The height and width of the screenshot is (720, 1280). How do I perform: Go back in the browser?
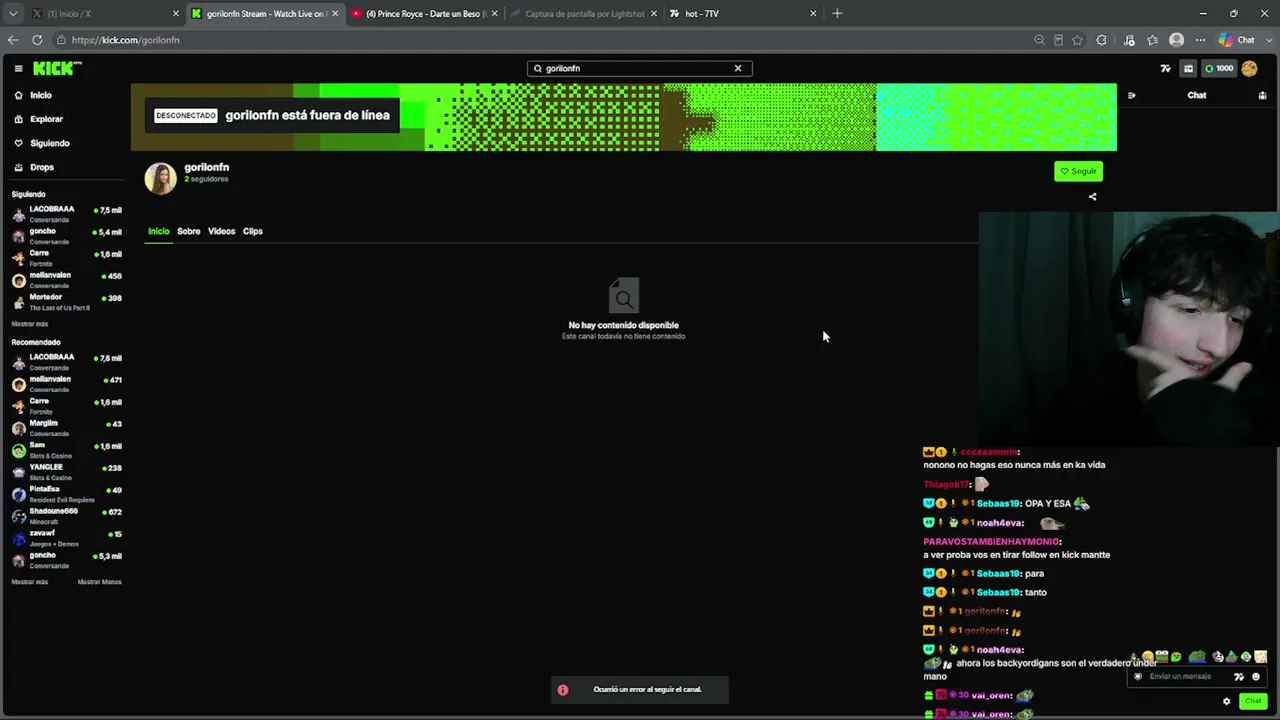coord(13,40)
